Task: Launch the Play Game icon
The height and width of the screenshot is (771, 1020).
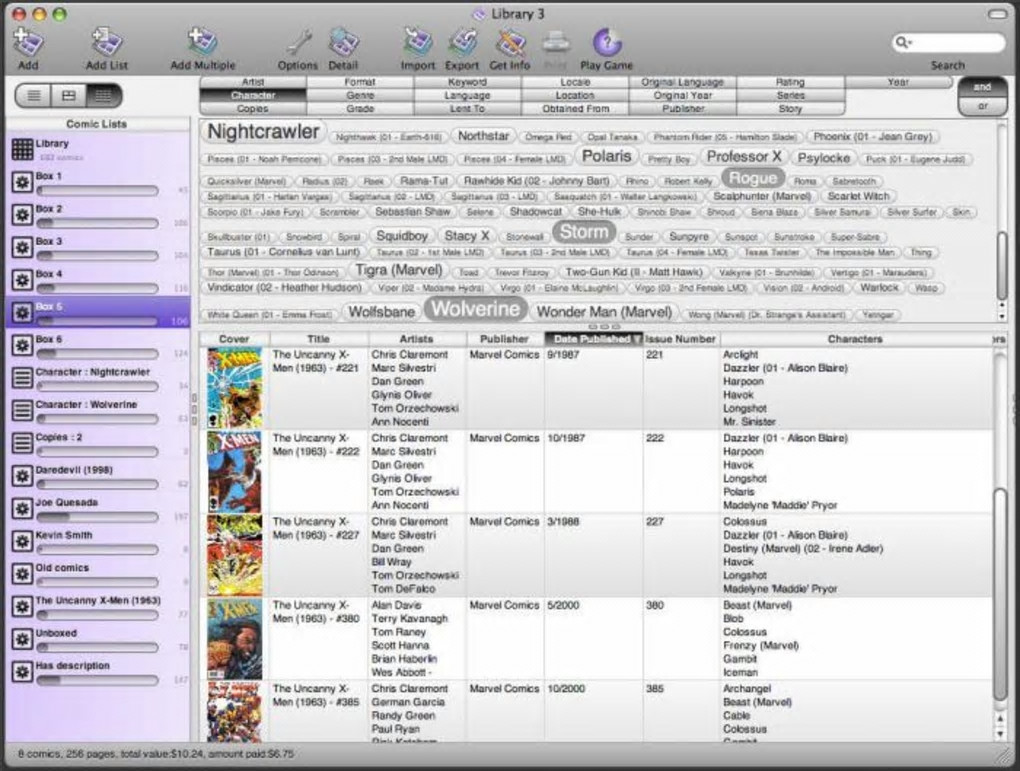Action: point(606,43)
